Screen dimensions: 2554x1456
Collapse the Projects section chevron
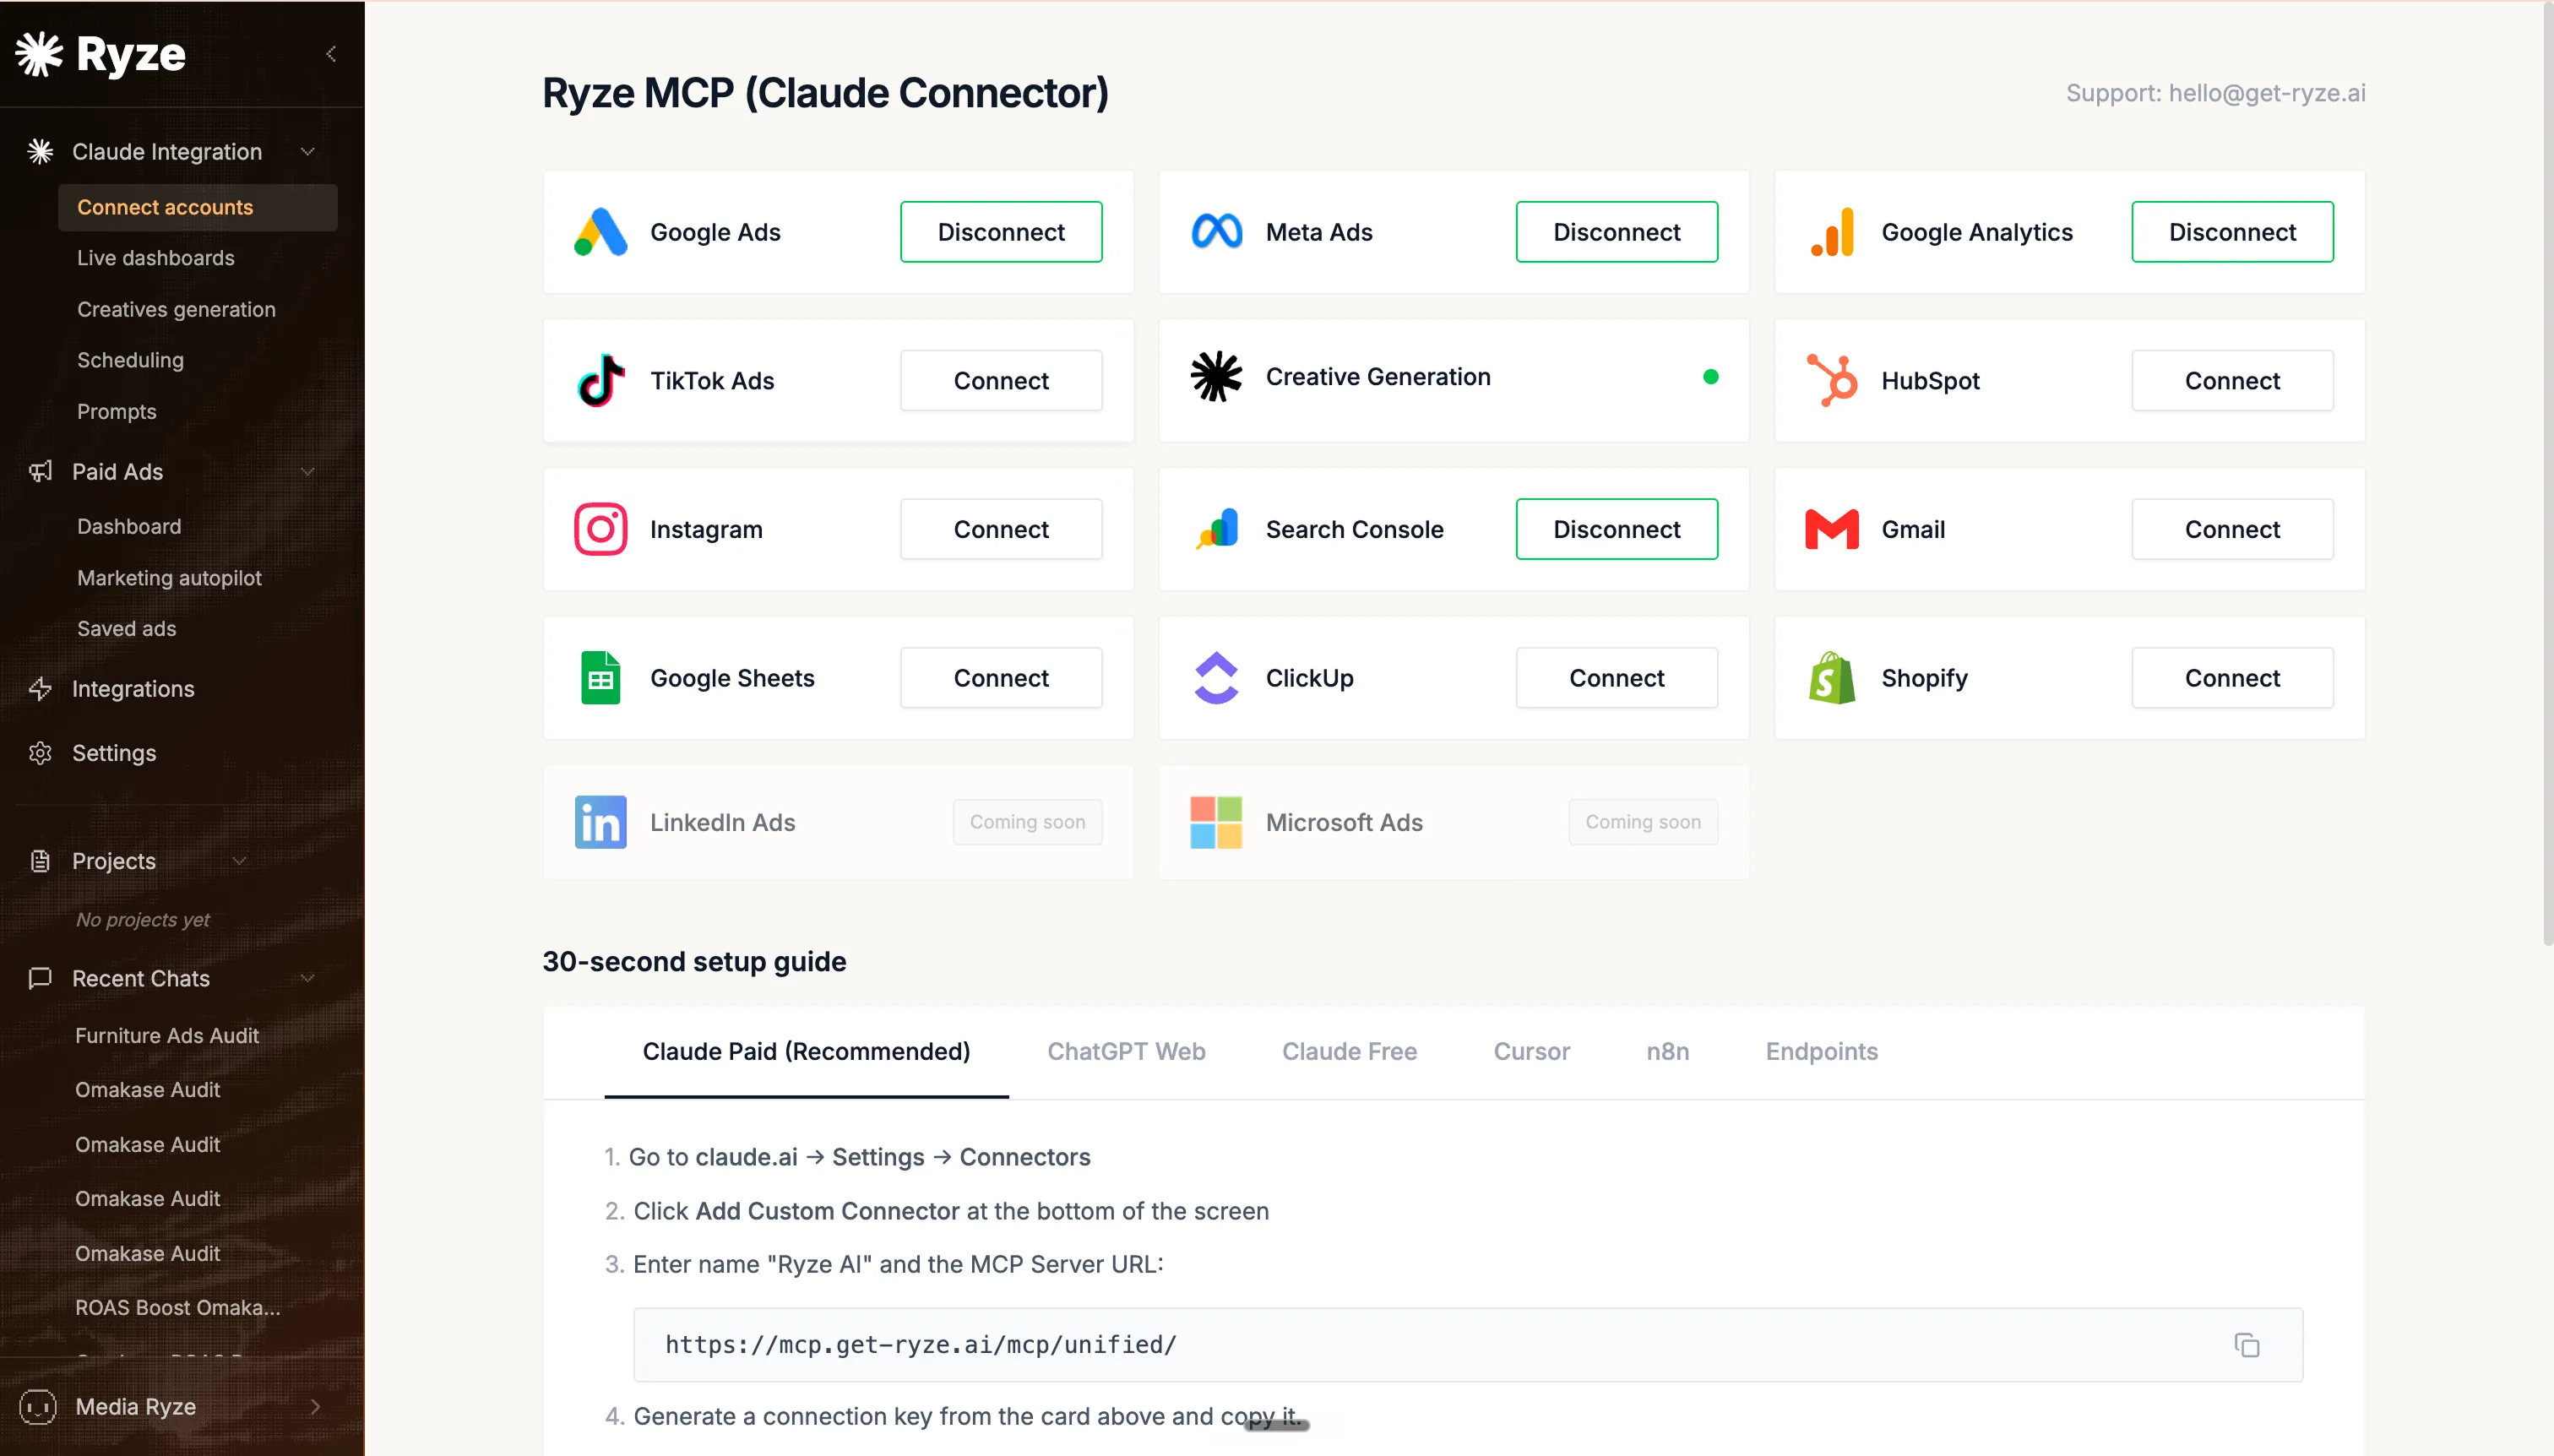point(239,861)
